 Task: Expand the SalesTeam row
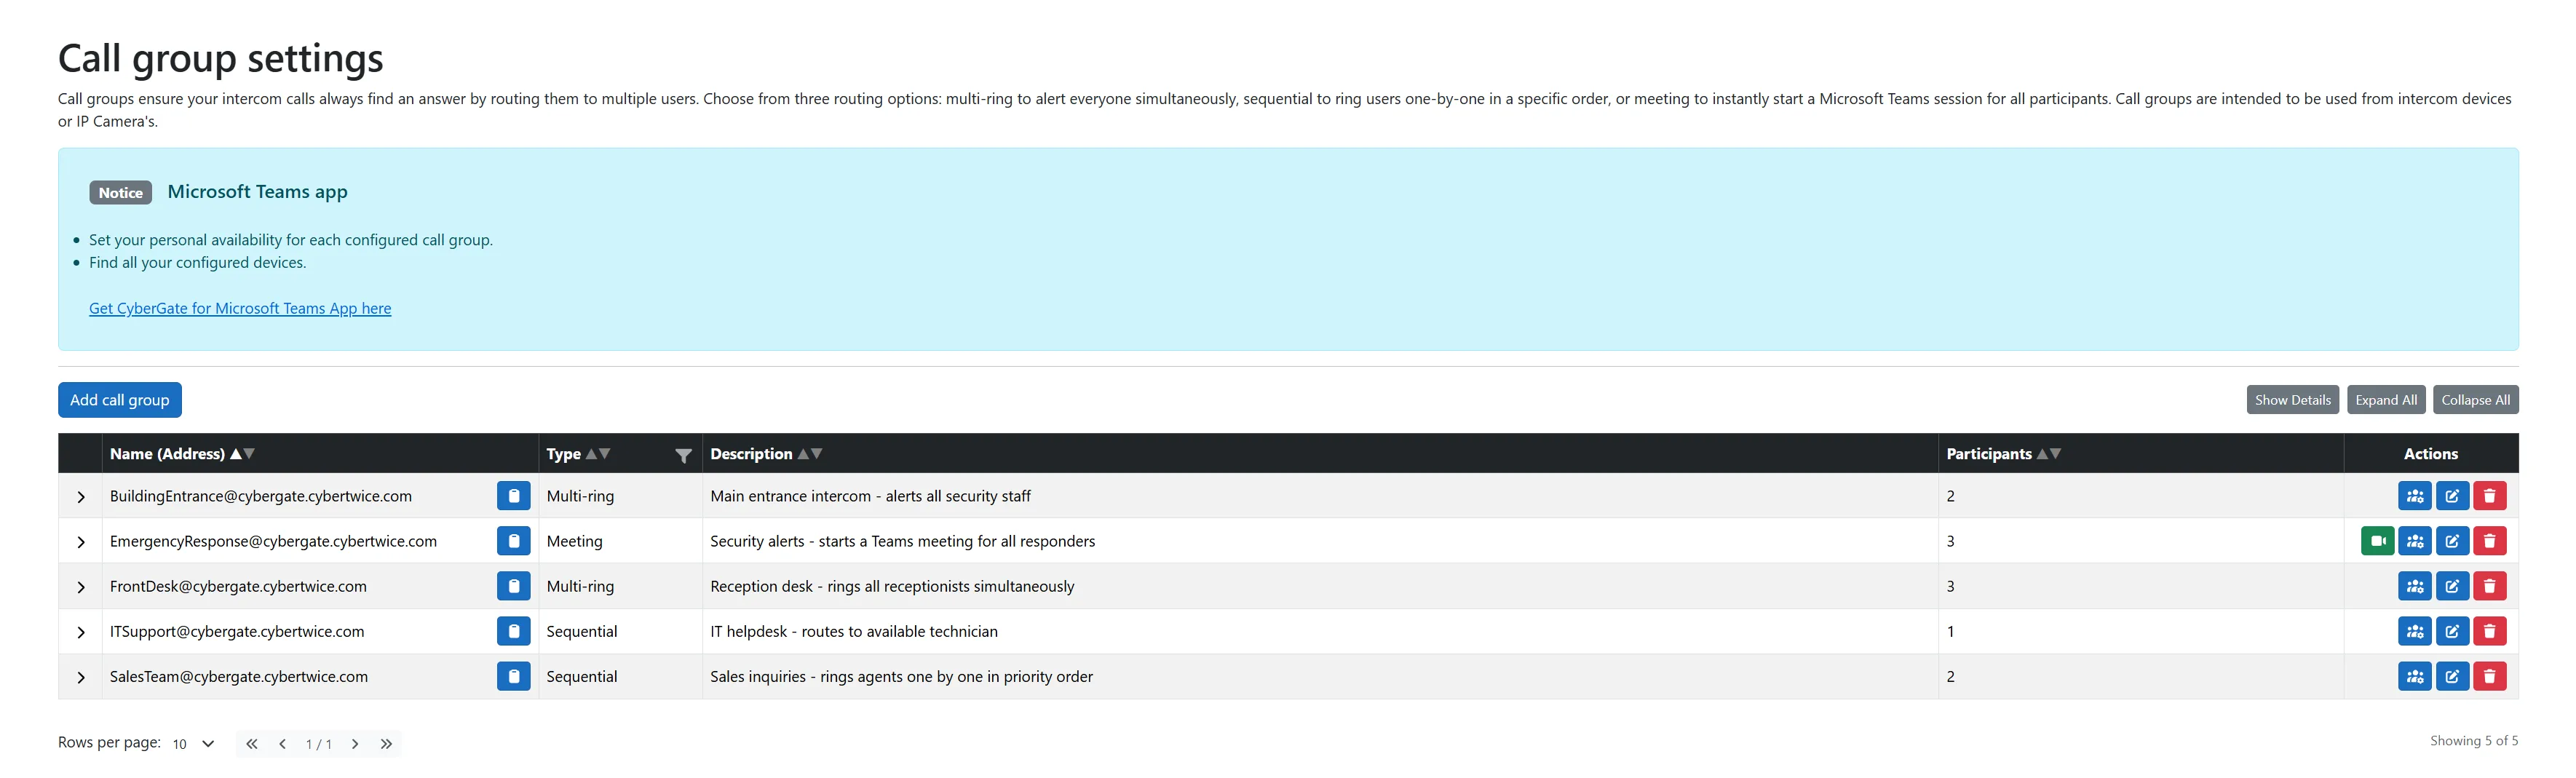[x=81, y=677]
